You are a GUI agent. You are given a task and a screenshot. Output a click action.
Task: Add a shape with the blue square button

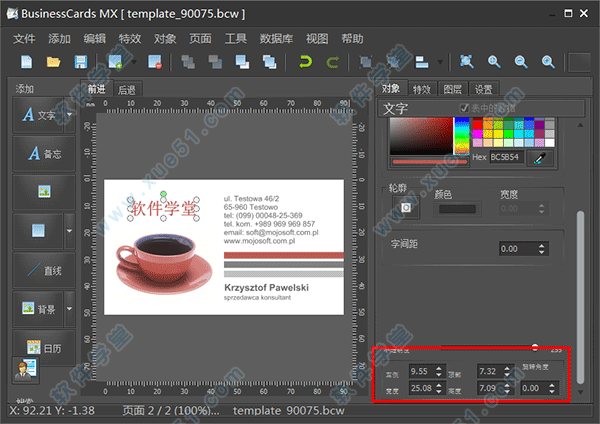coord(38,231)
